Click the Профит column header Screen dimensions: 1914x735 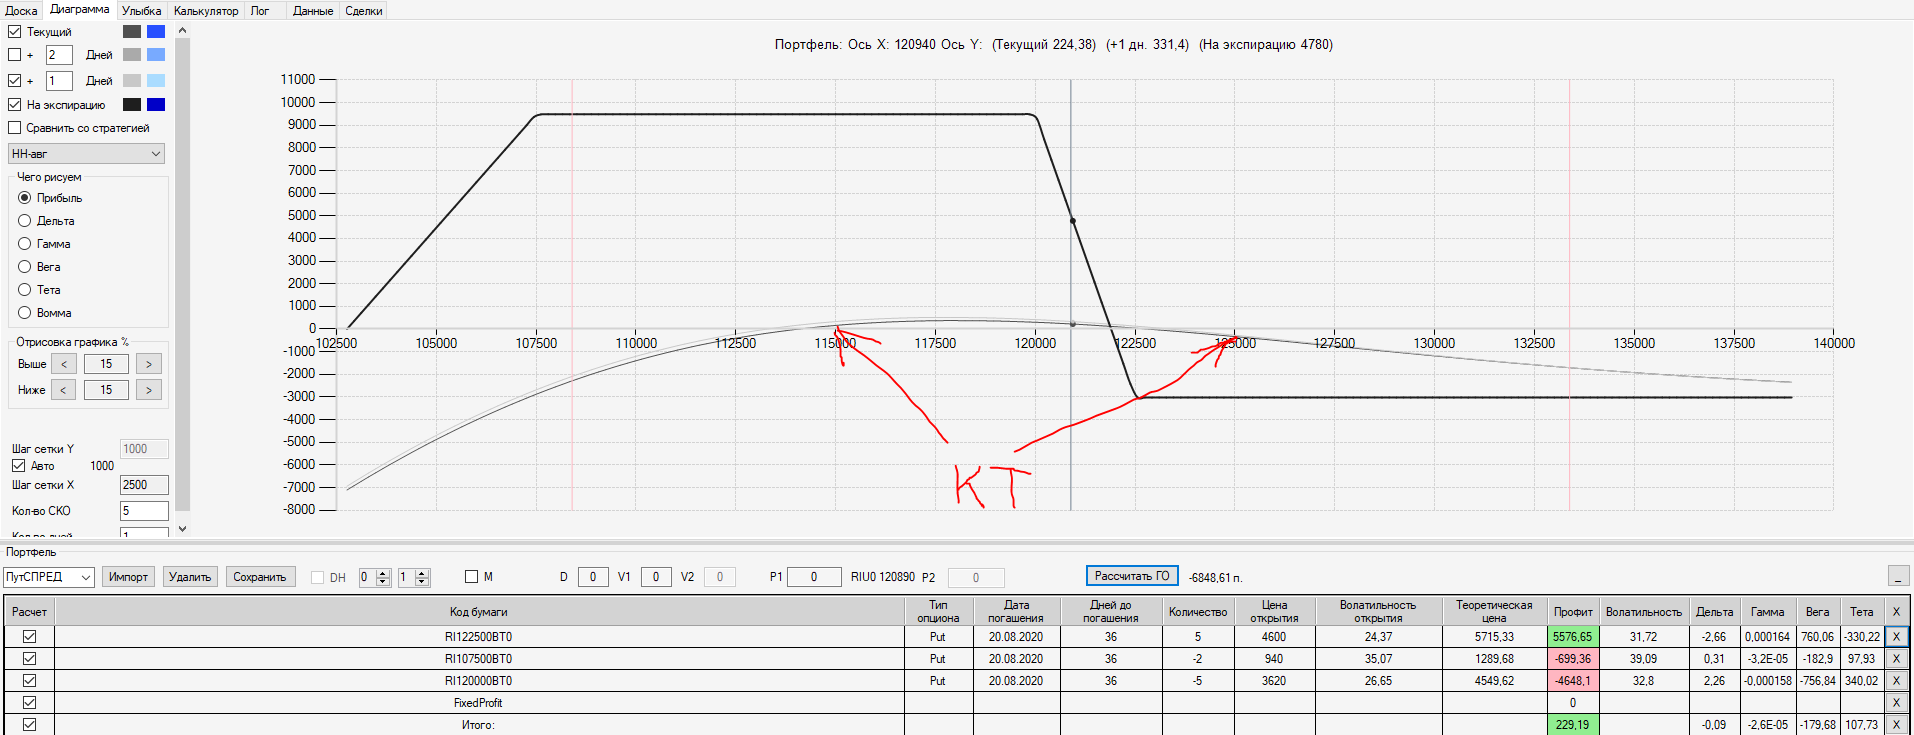pyautogui.click(x=1573, y=611)
